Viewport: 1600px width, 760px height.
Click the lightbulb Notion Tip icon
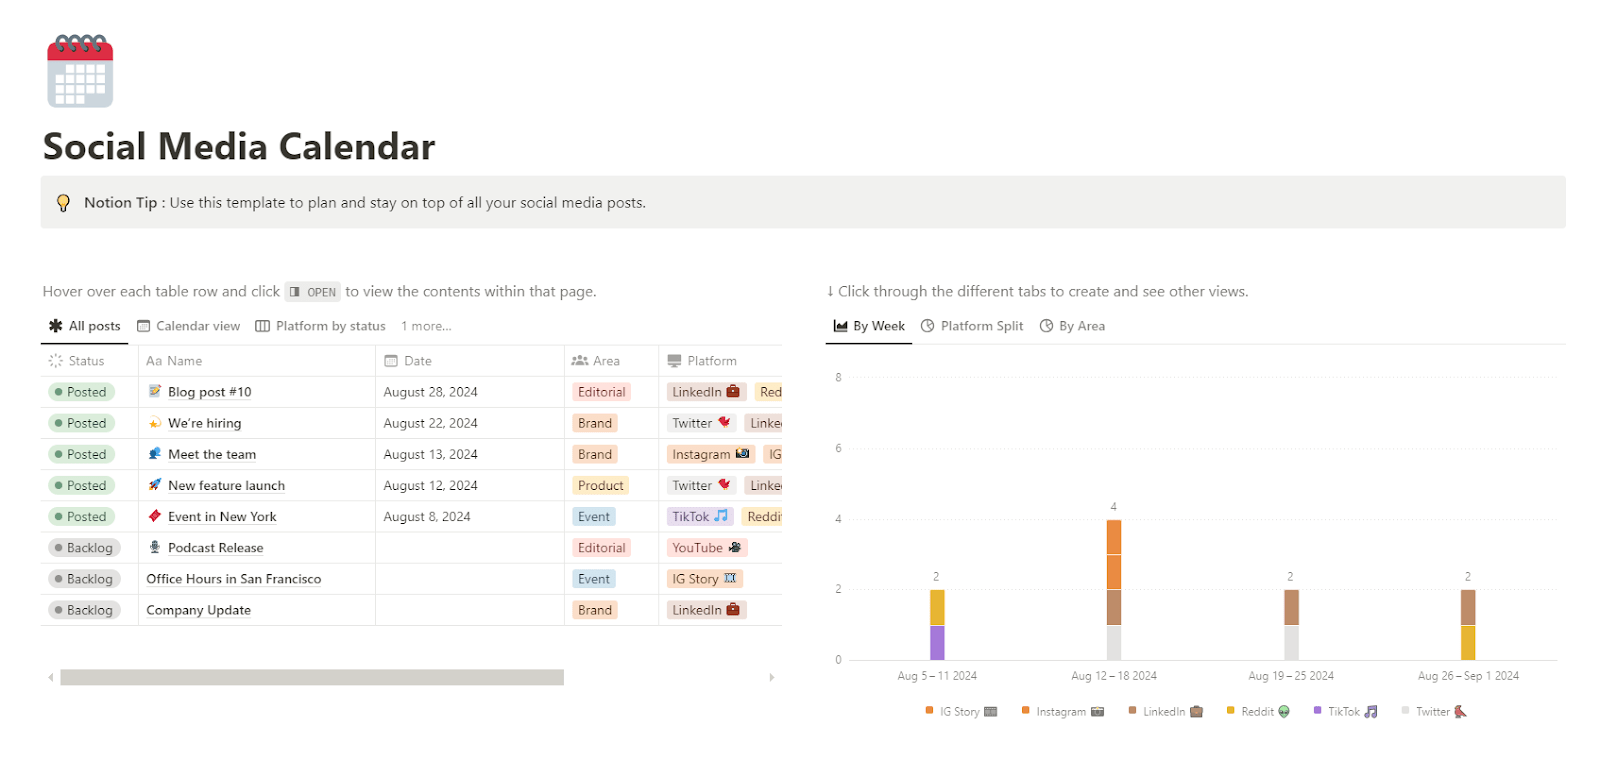pyautogui.click(x=63, y=203)
